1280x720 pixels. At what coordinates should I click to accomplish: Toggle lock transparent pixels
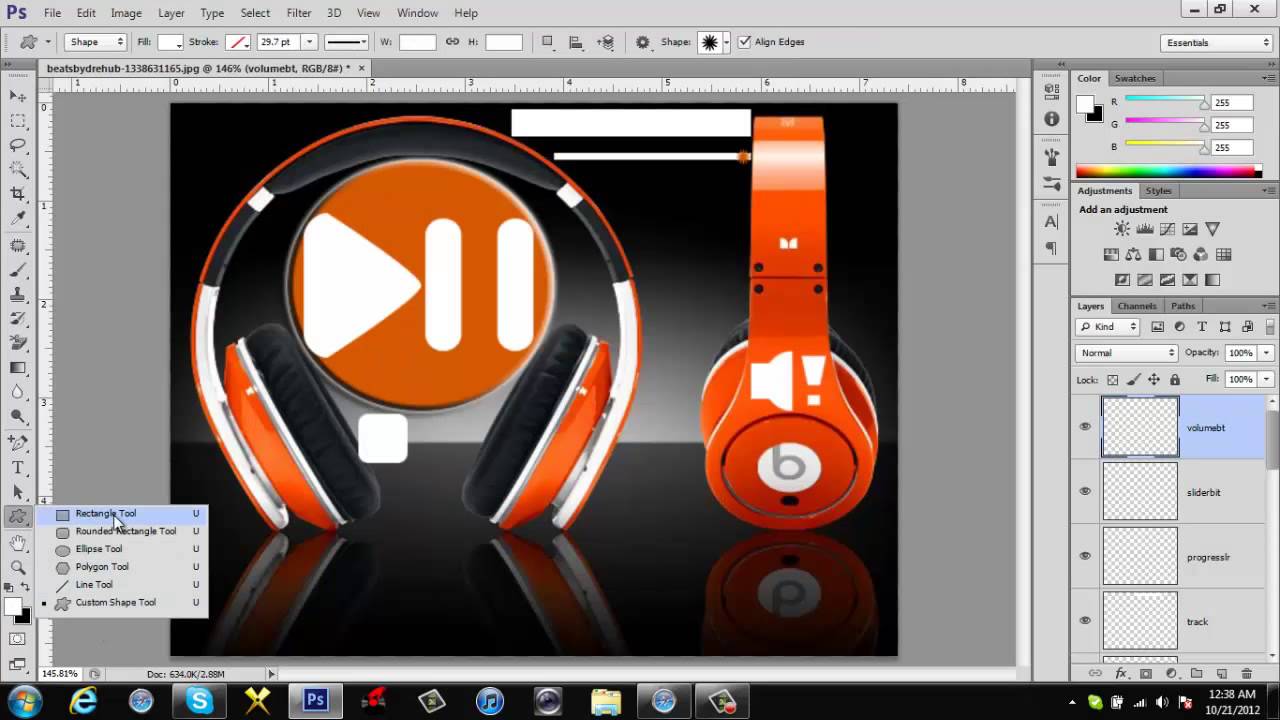pyautogui.click(x=1112, y=380)
